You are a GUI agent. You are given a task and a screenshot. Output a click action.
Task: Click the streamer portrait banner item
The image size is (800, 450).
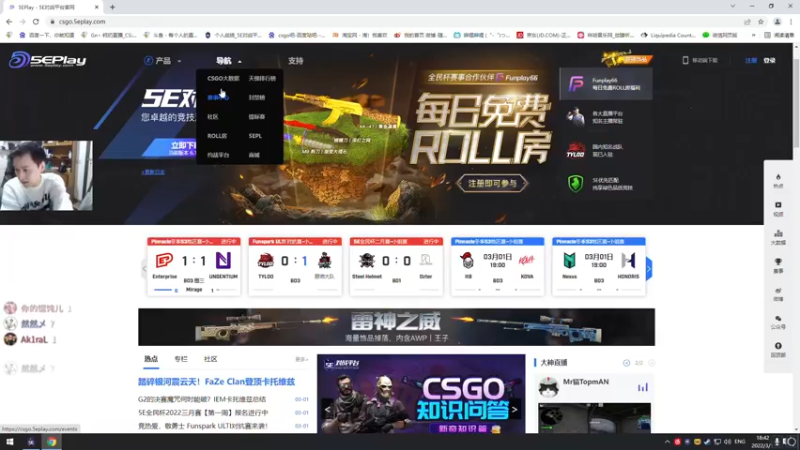(606, 117)
